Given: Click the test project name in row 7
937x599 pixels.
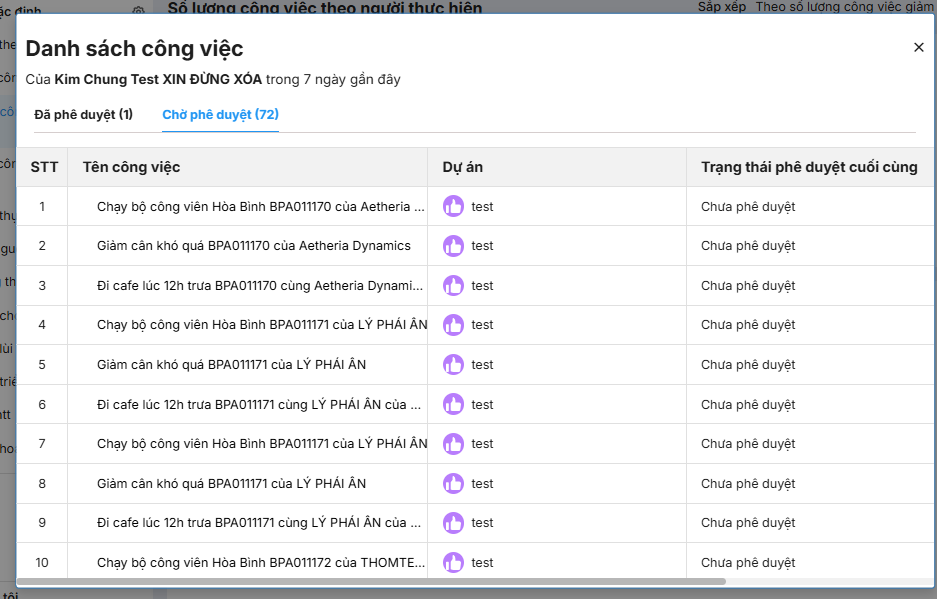Looking at the screenshot, I should [x=482, y=444].
